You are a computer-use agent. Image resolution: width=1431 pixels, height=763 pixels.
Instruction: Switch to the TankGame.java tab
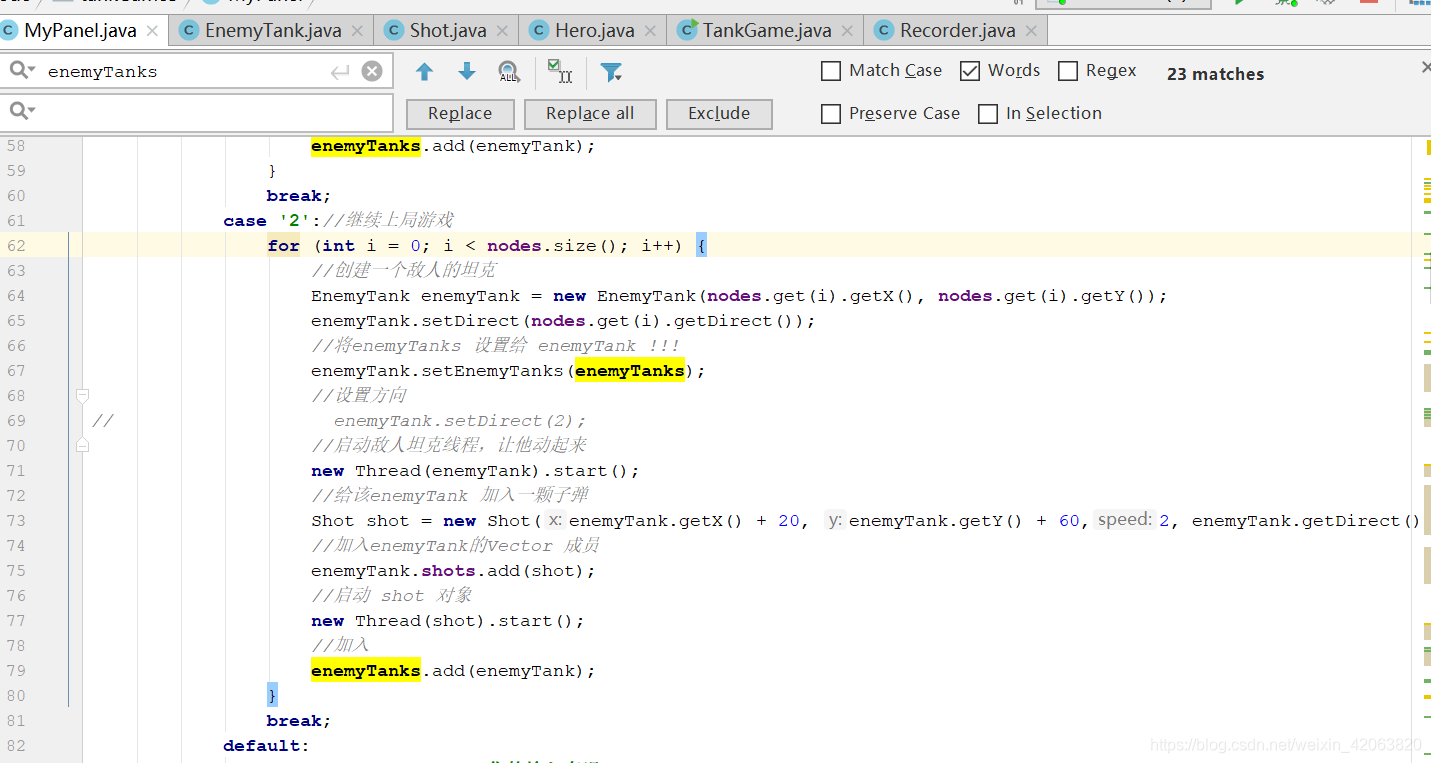pyautogui.click(x=767, y=30)
